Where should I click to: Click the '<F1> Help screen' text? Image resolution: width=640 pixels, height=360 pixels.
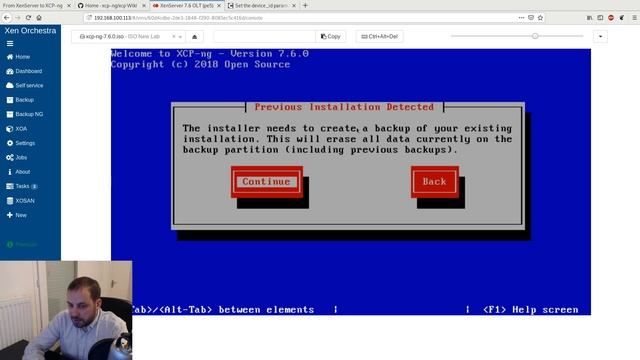click(x=531, y=310)
